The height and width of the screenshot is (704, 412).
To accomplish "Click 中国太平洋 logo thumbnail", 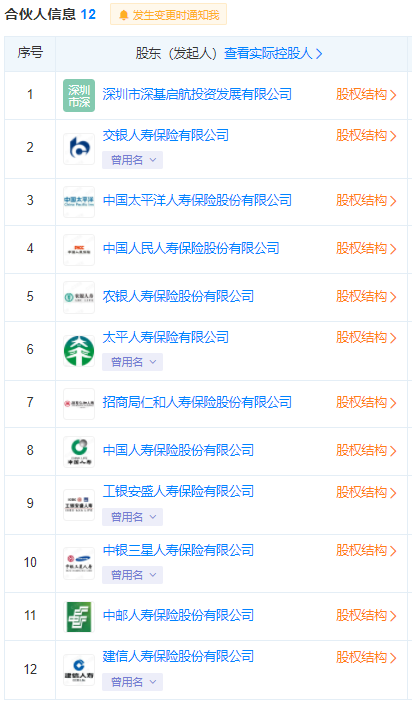I will [x=79, y=202].
